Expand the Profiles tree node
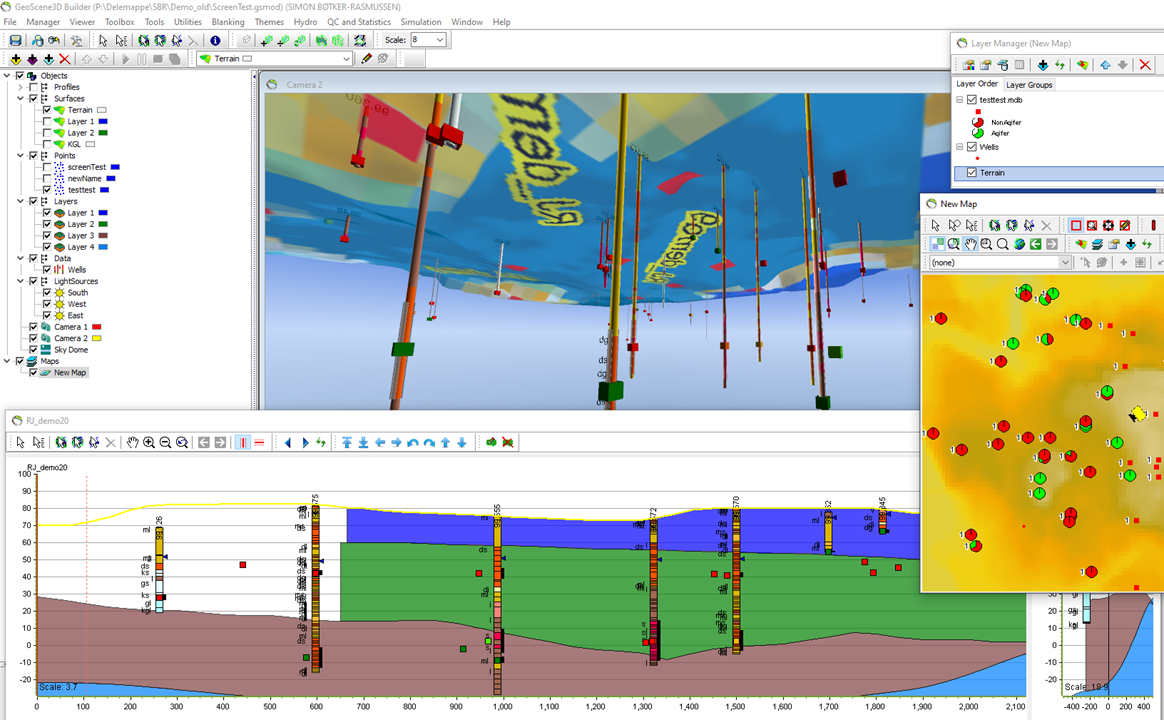 click(x=21, y=87)
